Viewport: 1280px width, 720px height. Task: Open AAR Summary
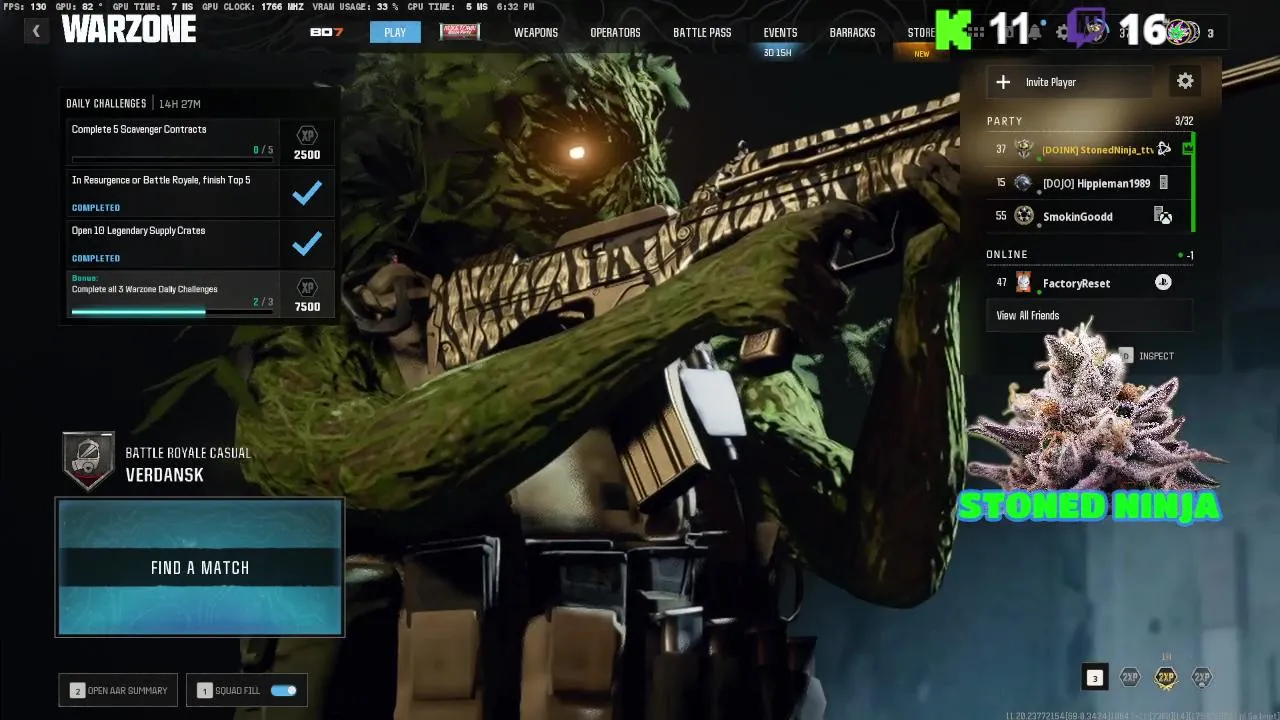coord(119,690)
